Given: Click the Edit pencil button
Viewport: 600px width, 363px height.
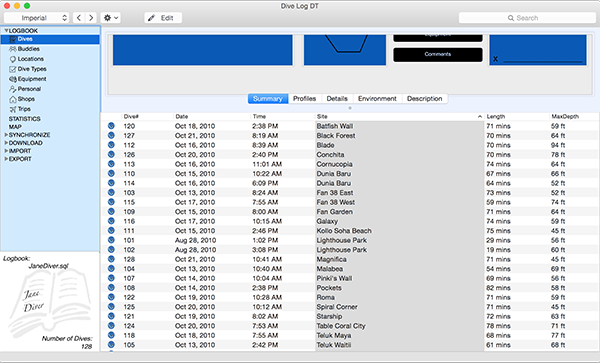Looking at the screenshot, I should coord(163,18).
